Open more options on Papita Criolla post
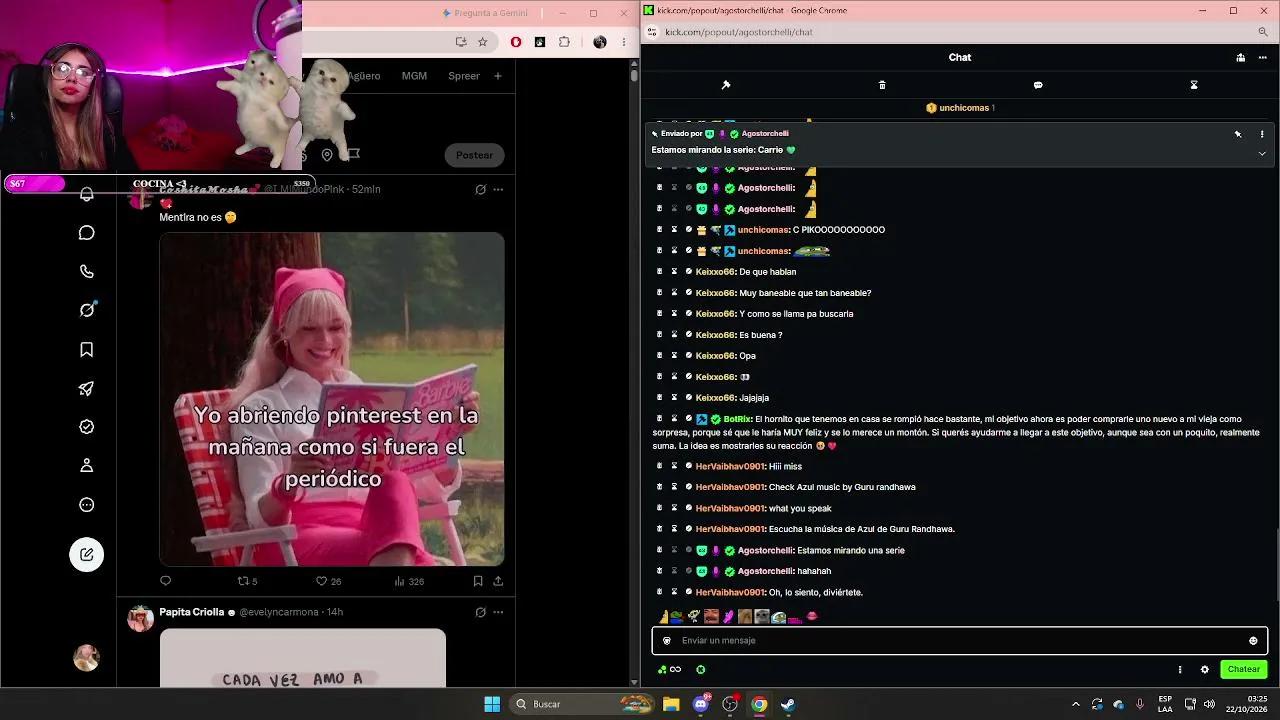This screenshot has height=720, width=1280. pyautogui.click(x=498, y=612)
